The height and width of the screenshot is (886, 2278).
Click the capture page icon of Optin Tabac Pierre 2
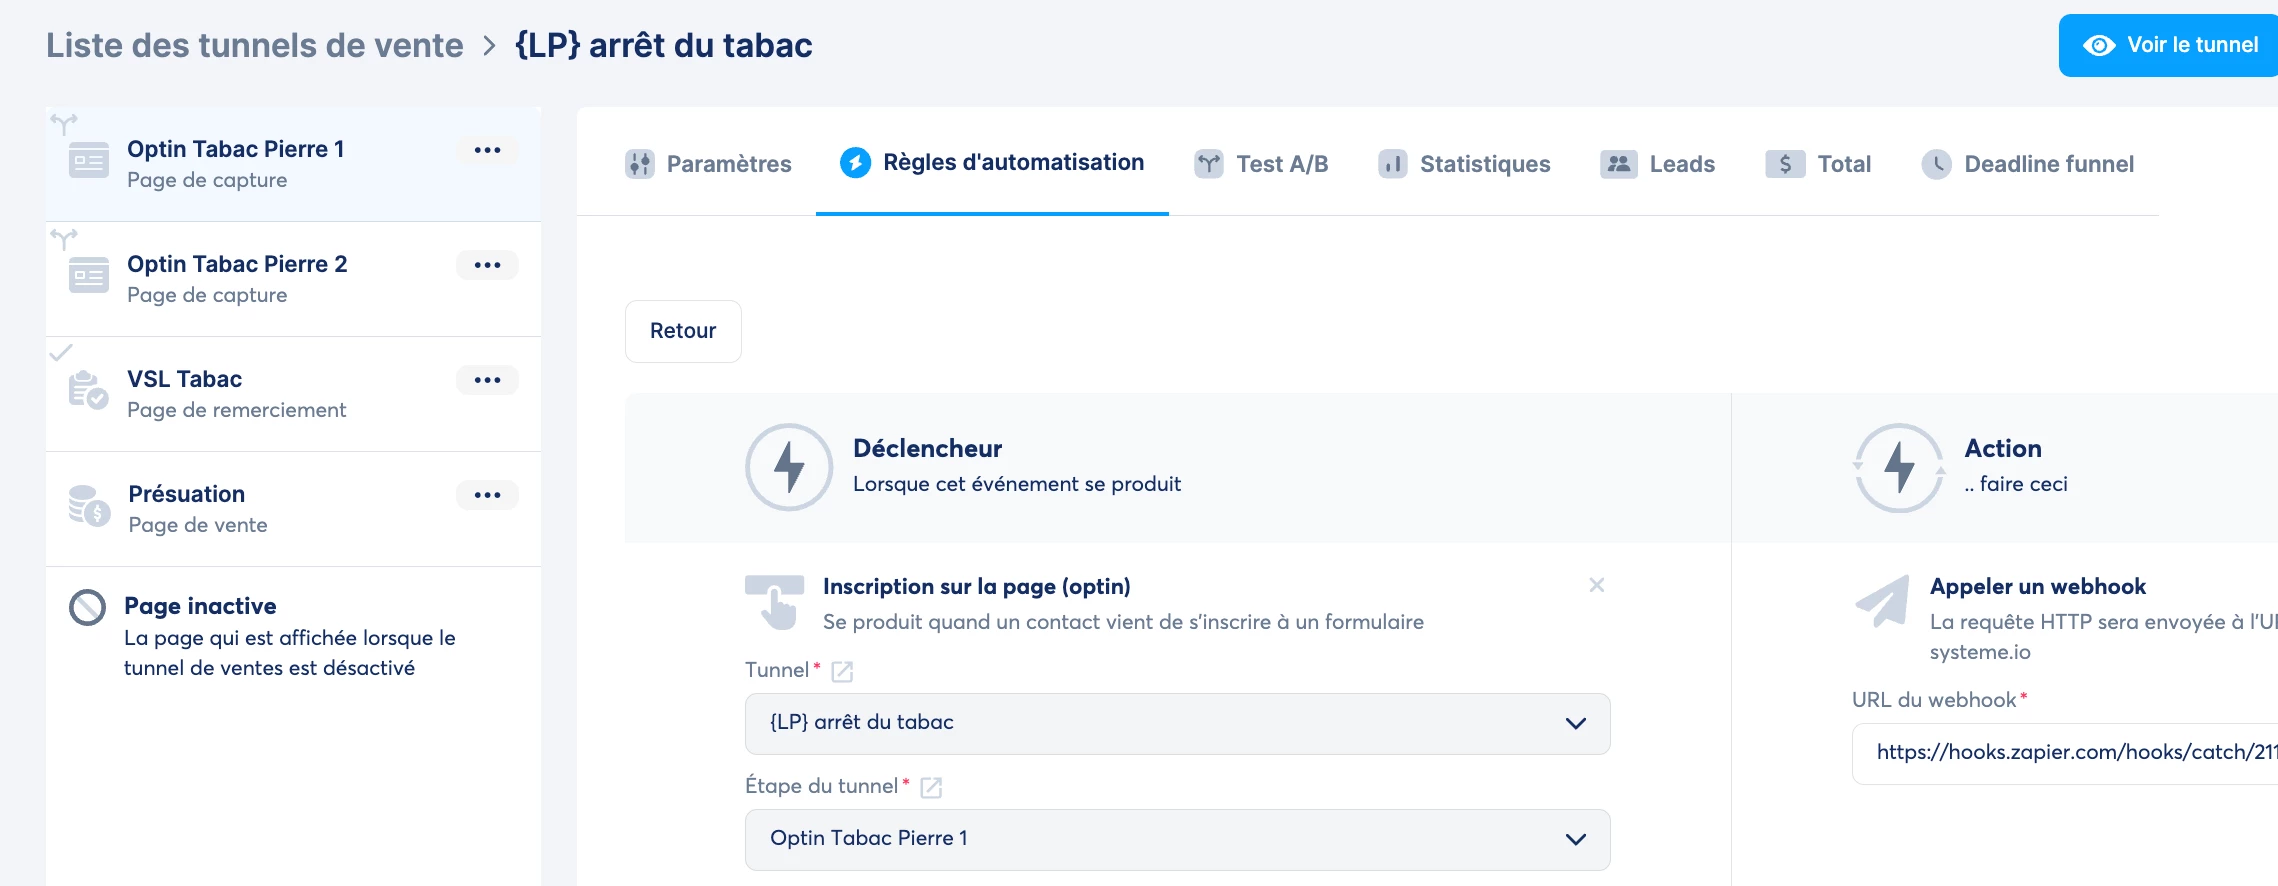click(x=89, y=276)
